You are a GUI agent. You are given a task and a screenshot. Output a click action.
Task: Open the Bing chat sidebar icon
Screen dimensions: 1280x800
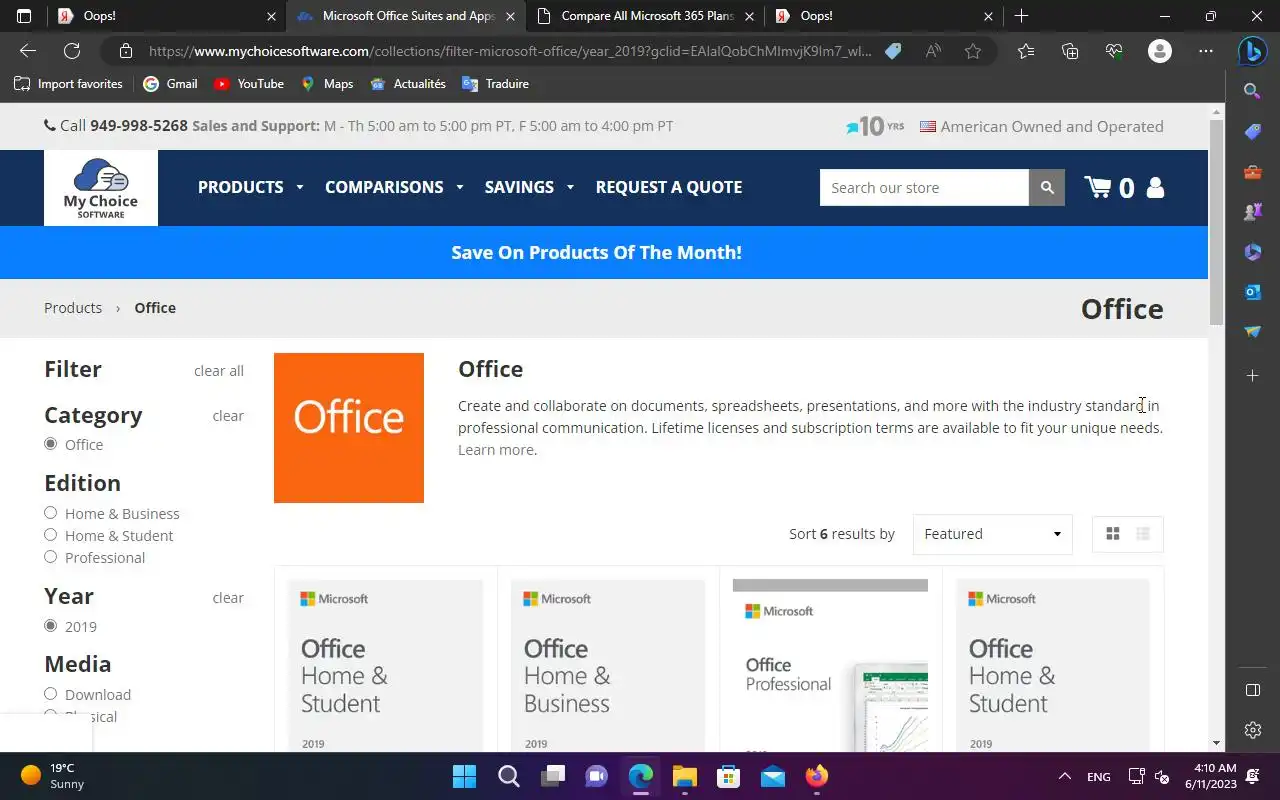1253,51
